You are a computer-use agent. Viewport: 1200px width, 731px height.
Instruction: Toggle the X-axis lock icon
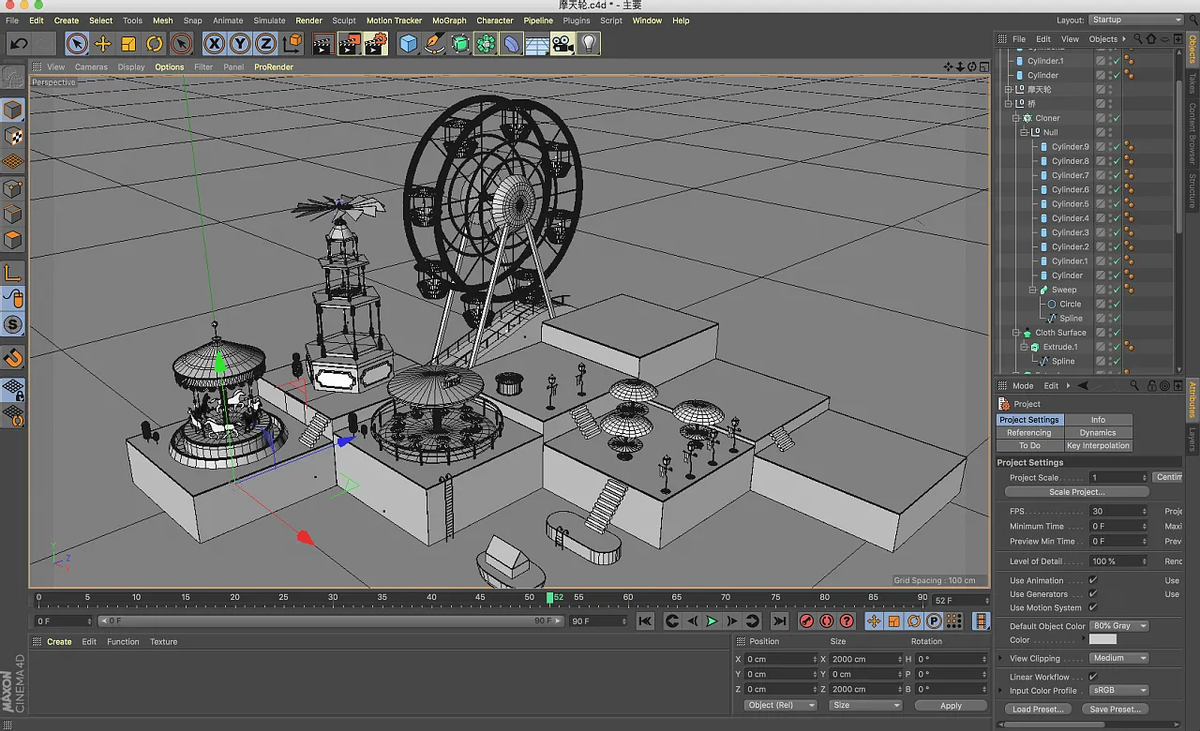pyautogui.click(x=214, y=44)
